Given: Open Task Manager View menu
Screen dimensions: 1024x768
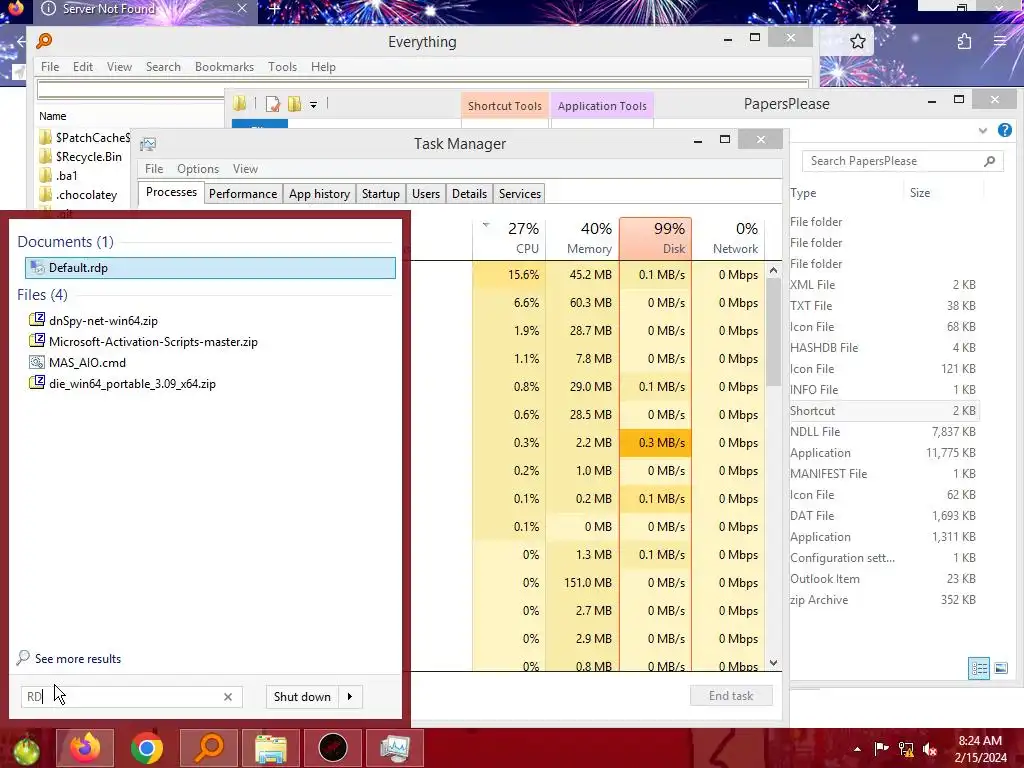Looking at the screenshot, I should [245, 168].
